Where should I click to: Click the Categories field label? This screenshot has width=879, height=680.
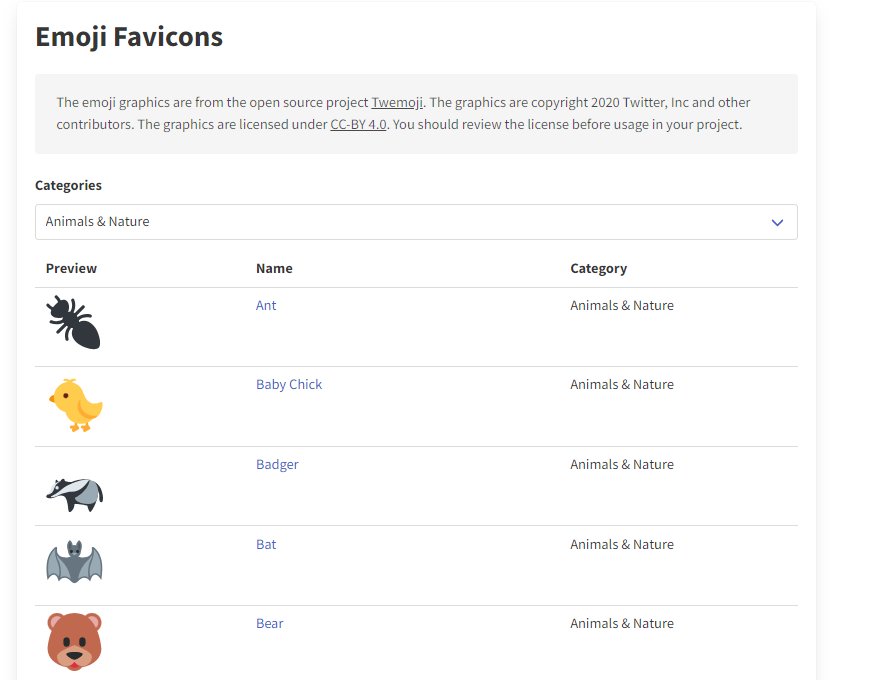pyautogui.click(x=68, y=186)
